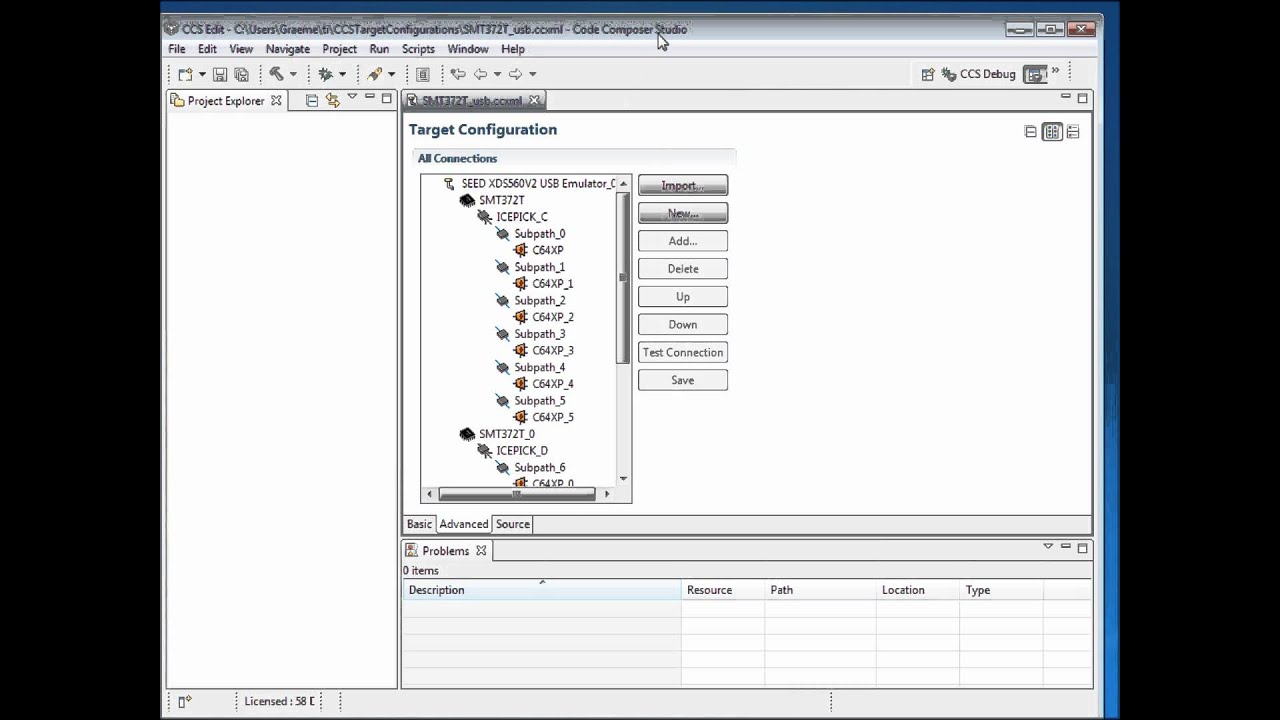Click the Forward navigation arrow
Screen dimensions: 1280x720
[x=515, y=74]
